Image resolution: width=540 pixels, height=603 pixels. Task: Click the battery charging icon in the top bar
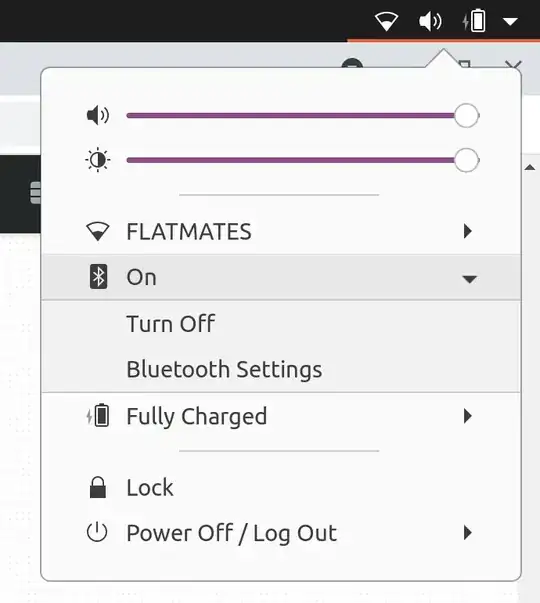coord(474,20)
